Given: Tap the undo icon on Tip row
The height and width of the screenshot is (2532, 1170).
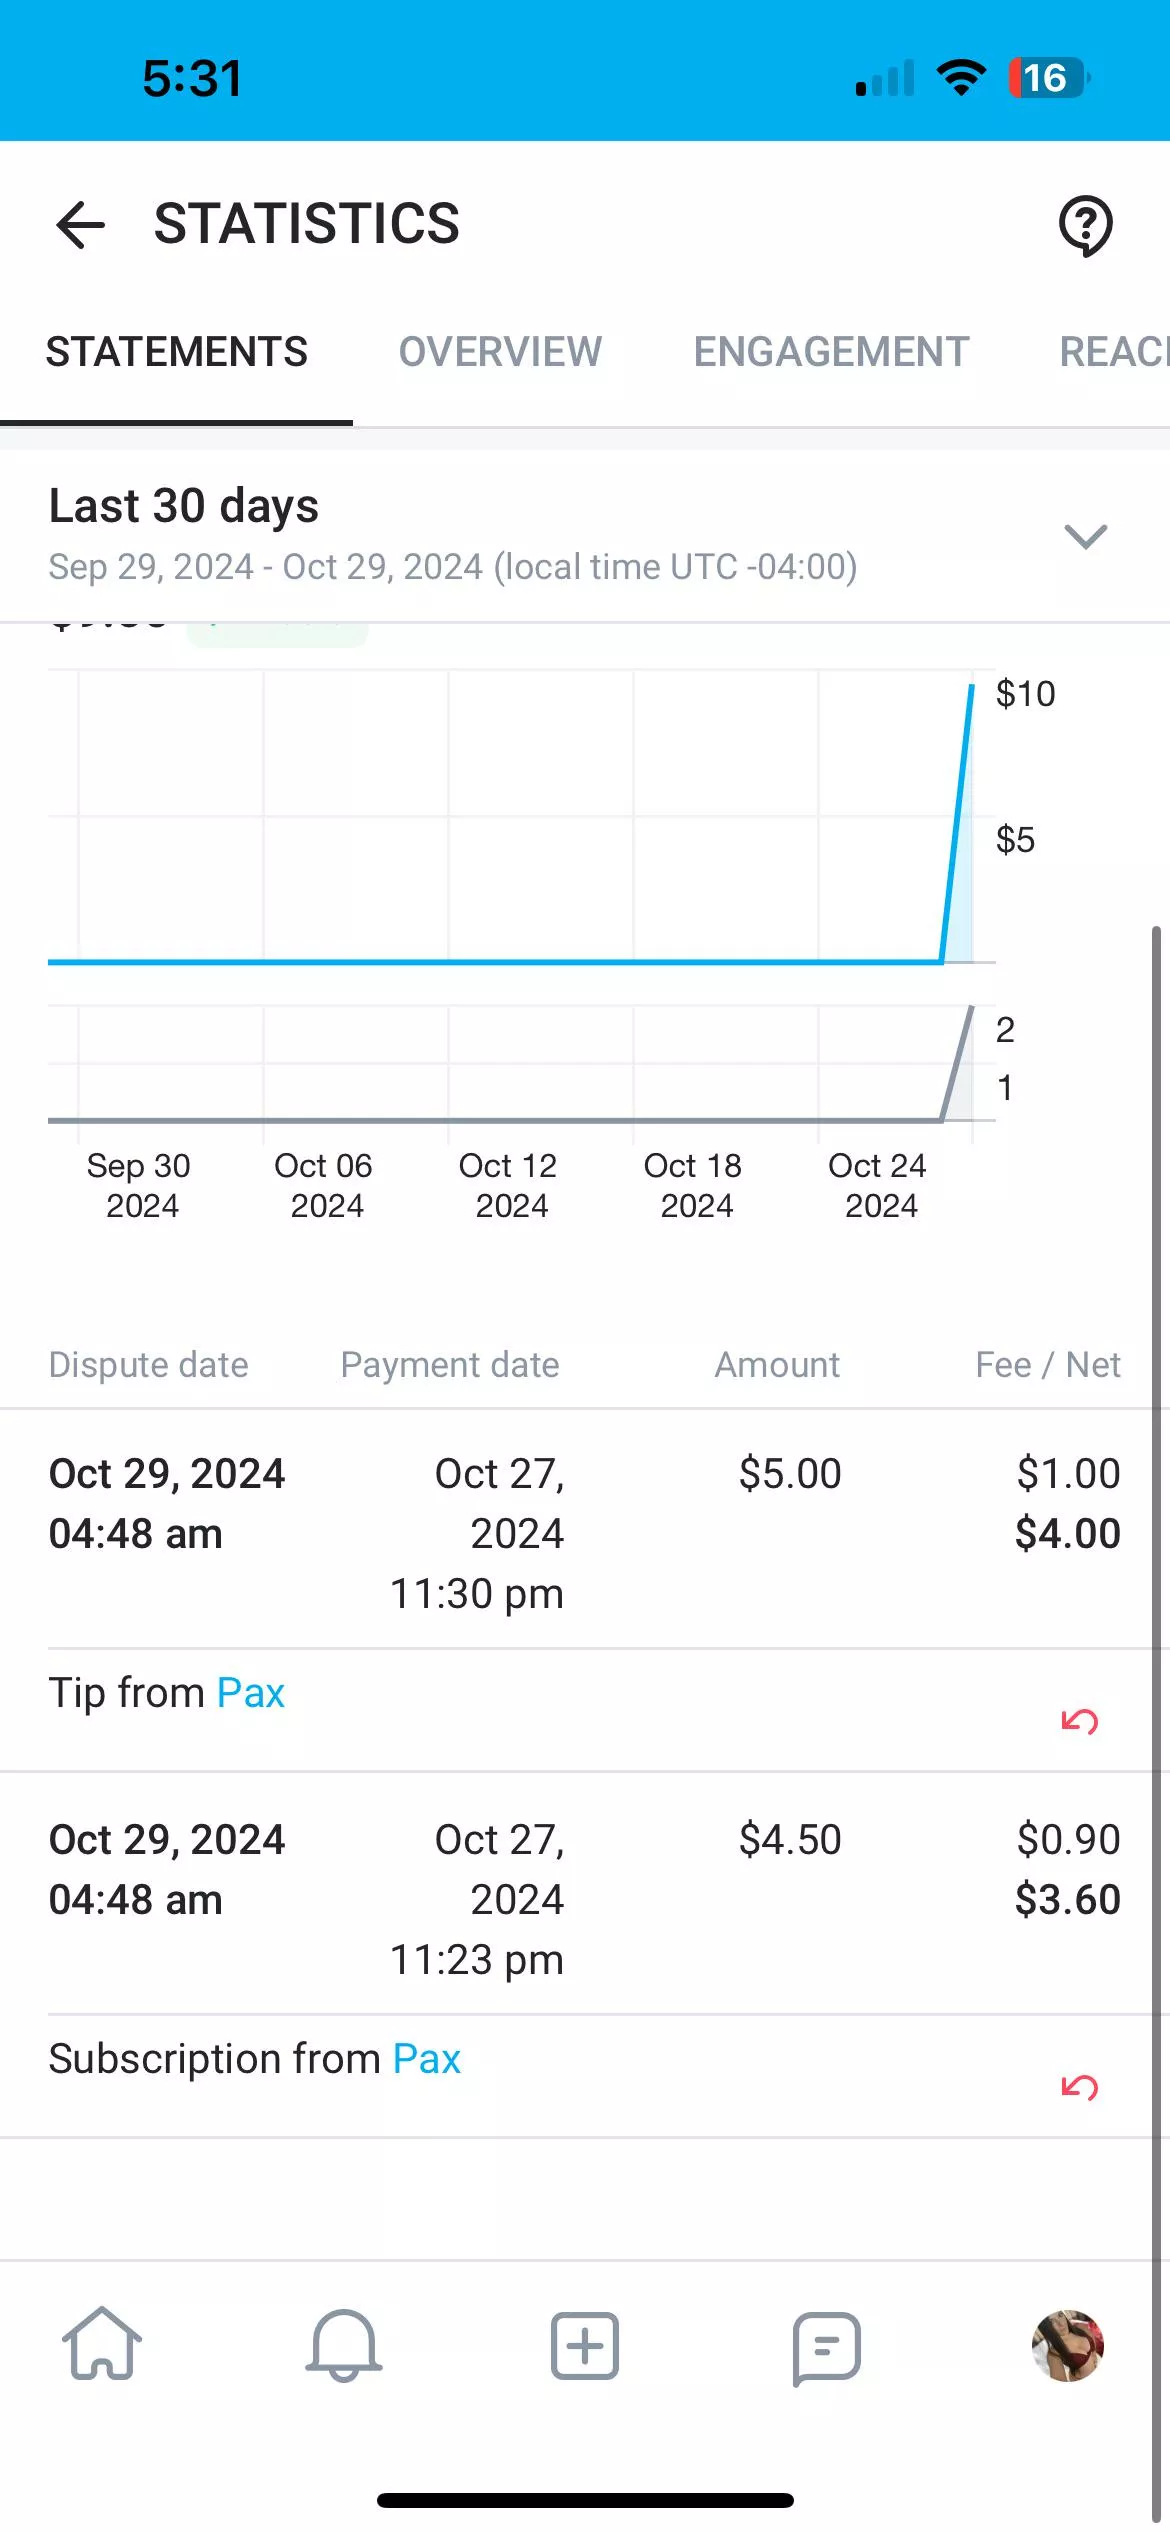Looking at the screenshot, I should pos(1079,1721).
